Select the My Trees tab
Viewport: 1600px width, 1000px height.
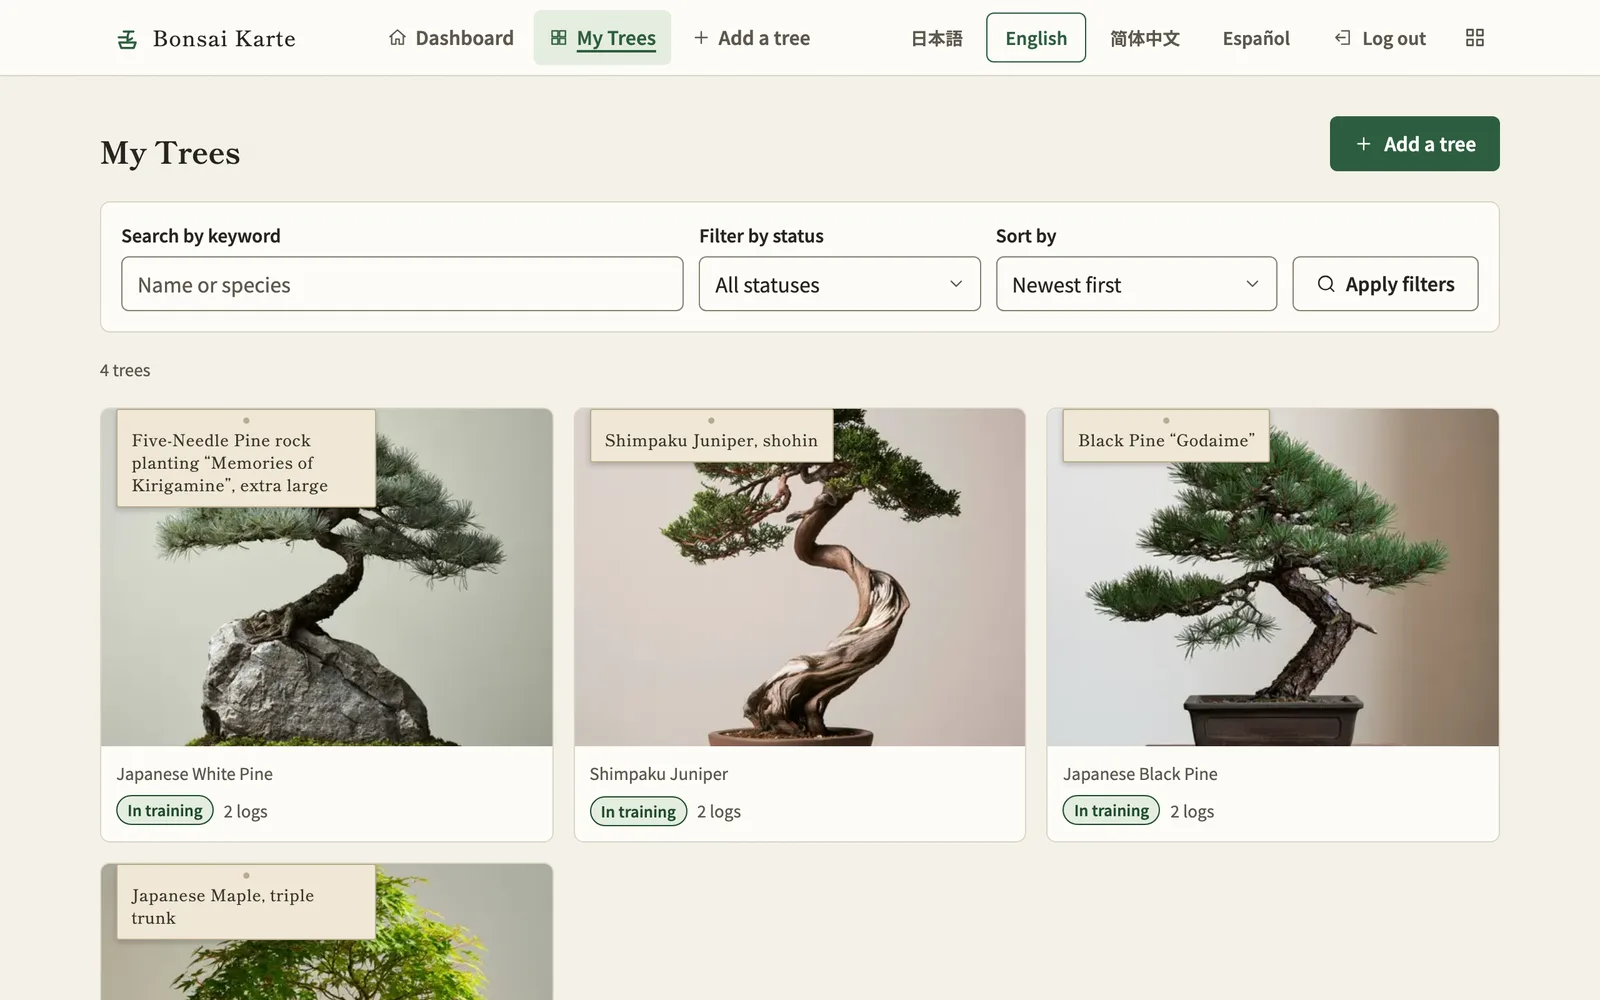602,38
